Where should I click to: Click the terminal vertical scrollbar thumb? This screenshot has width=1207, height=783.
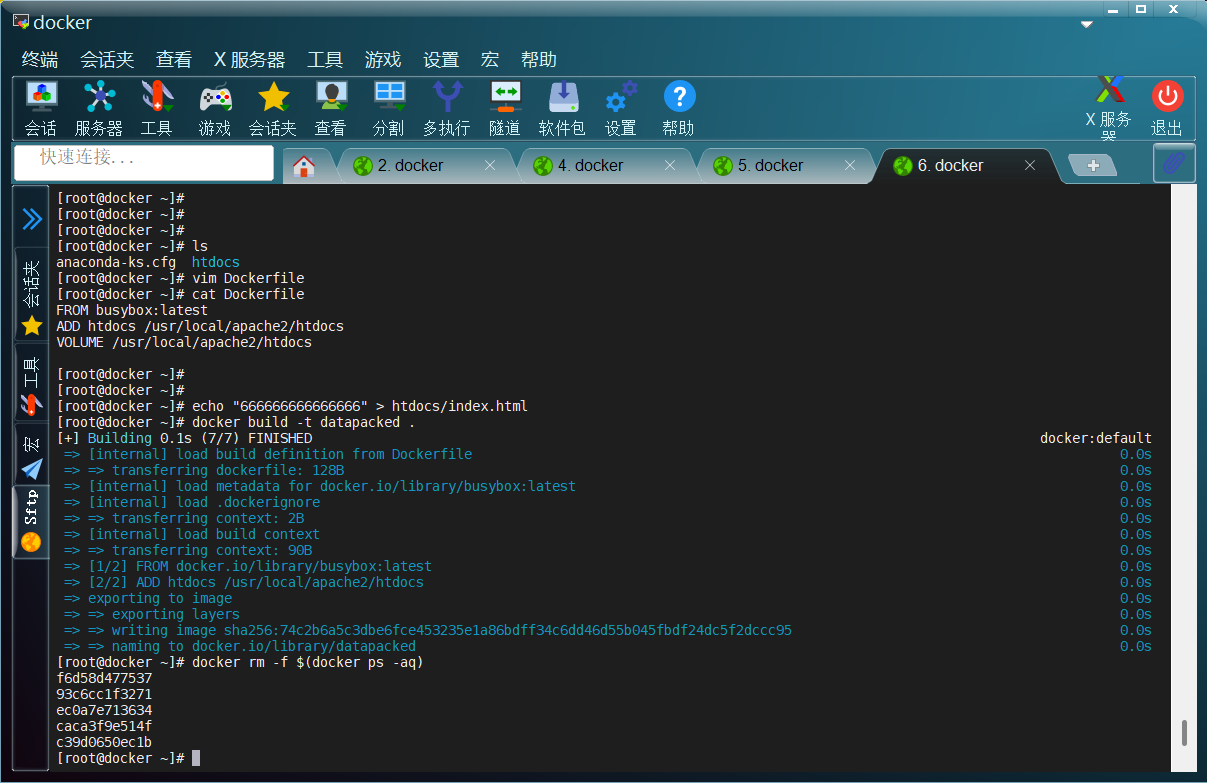(x=1184, y=733)
